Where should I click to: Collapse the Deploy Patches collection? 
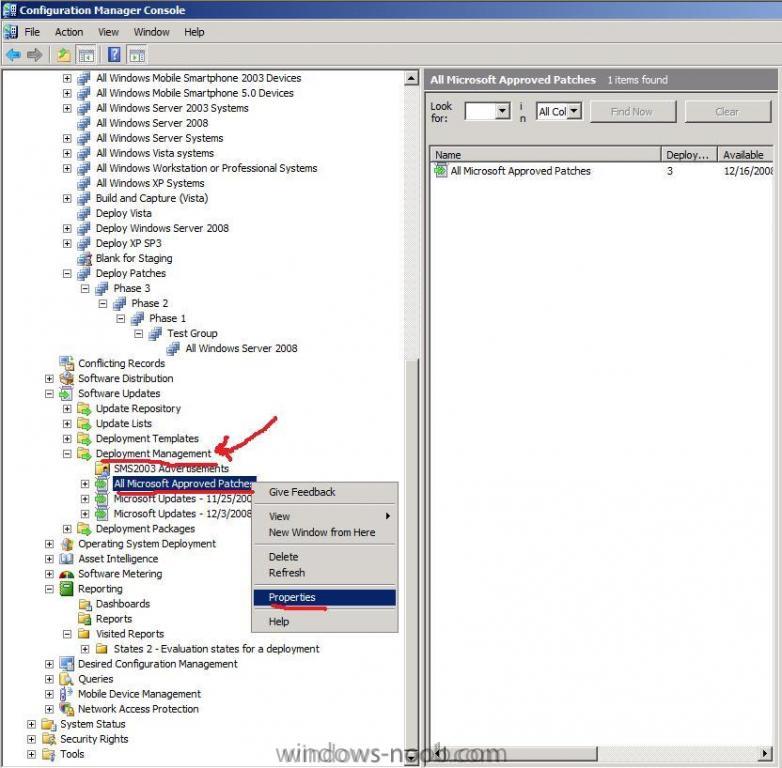[67, 273]
